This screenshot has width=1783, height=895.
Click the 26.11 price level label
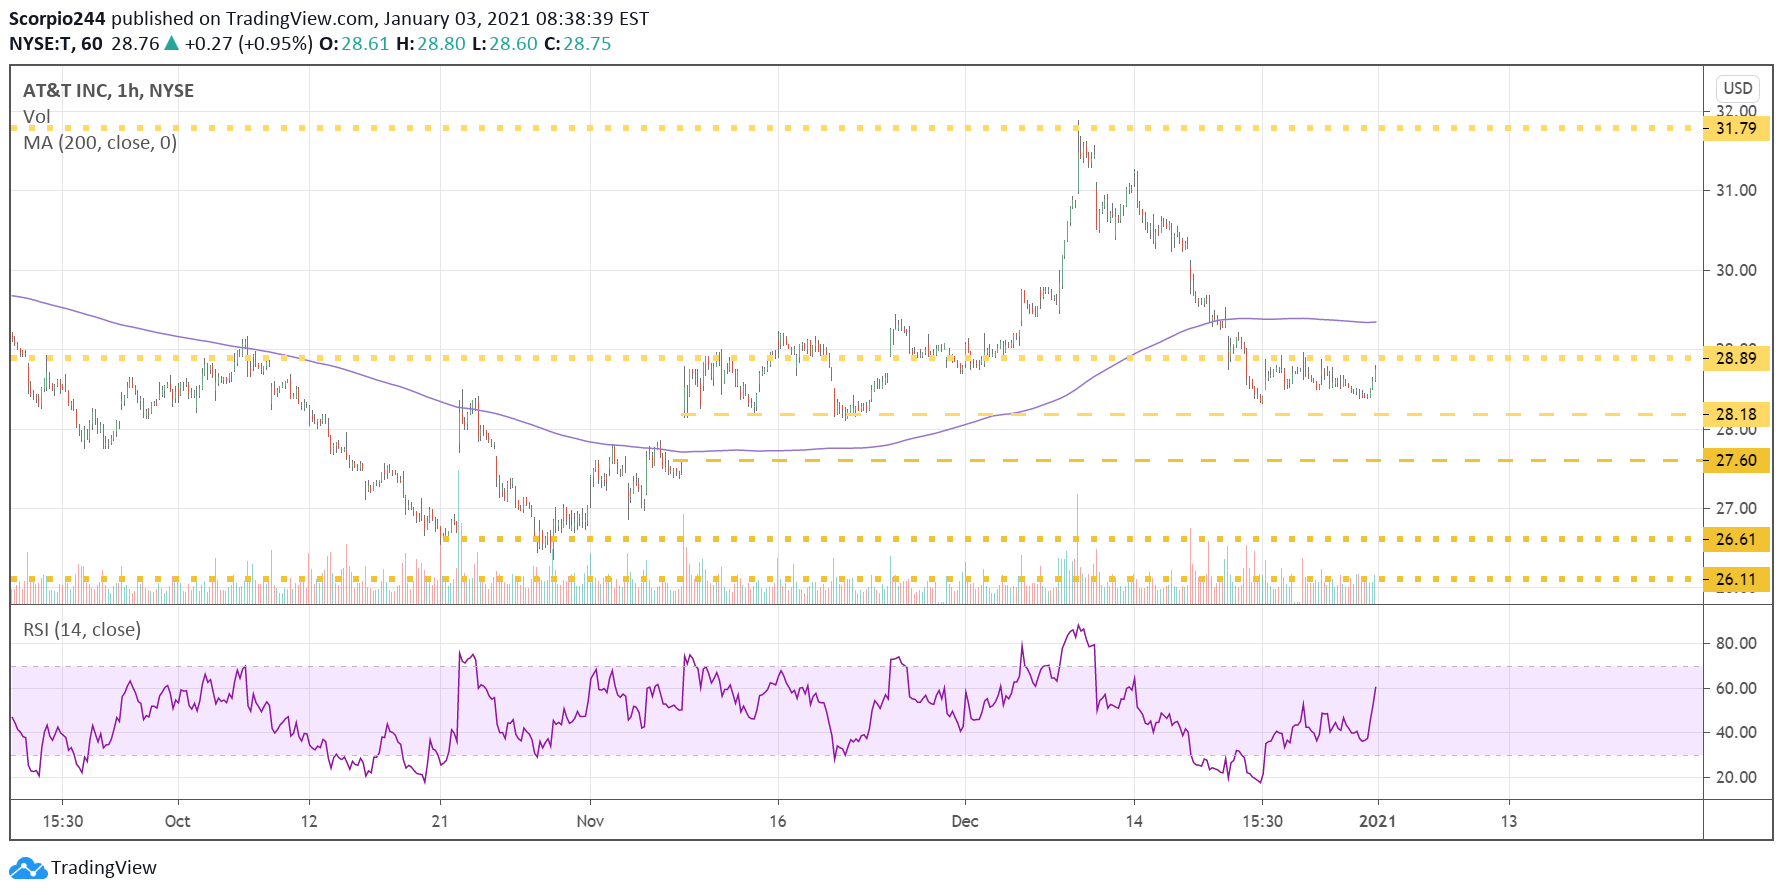tap(1736, 579)
